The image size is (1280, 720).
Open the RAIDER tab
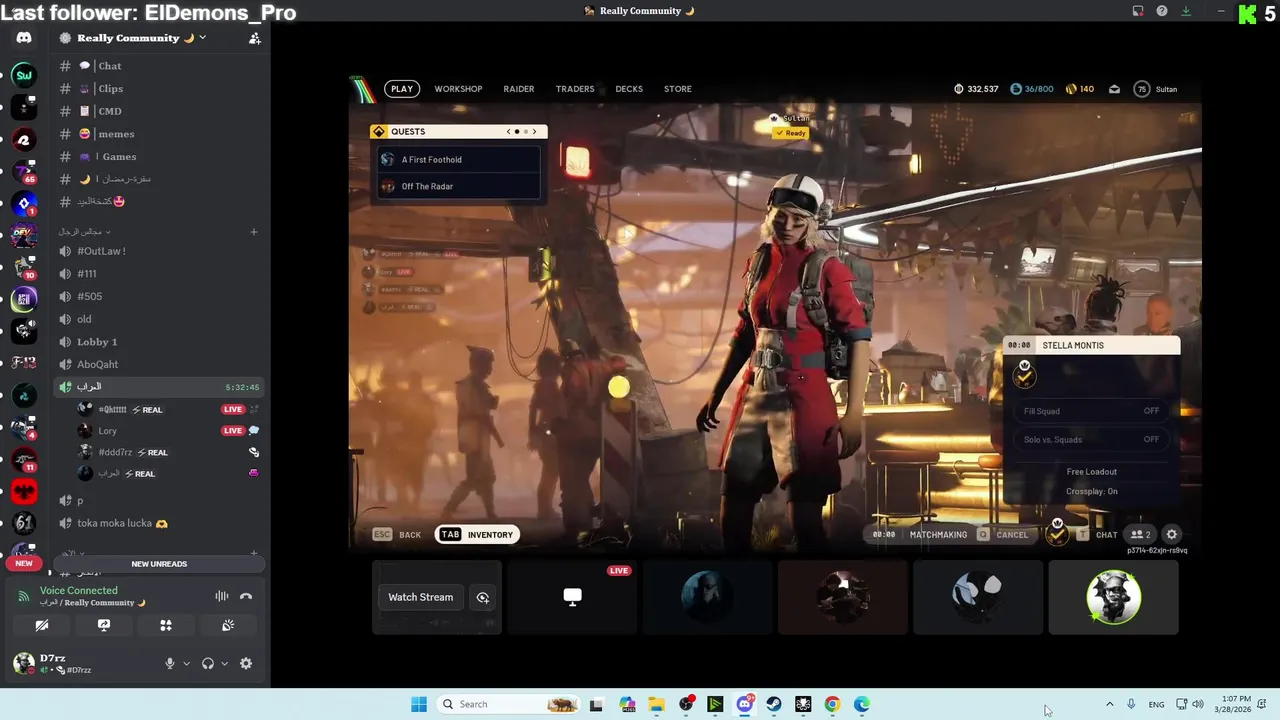(x=518, y=89)
